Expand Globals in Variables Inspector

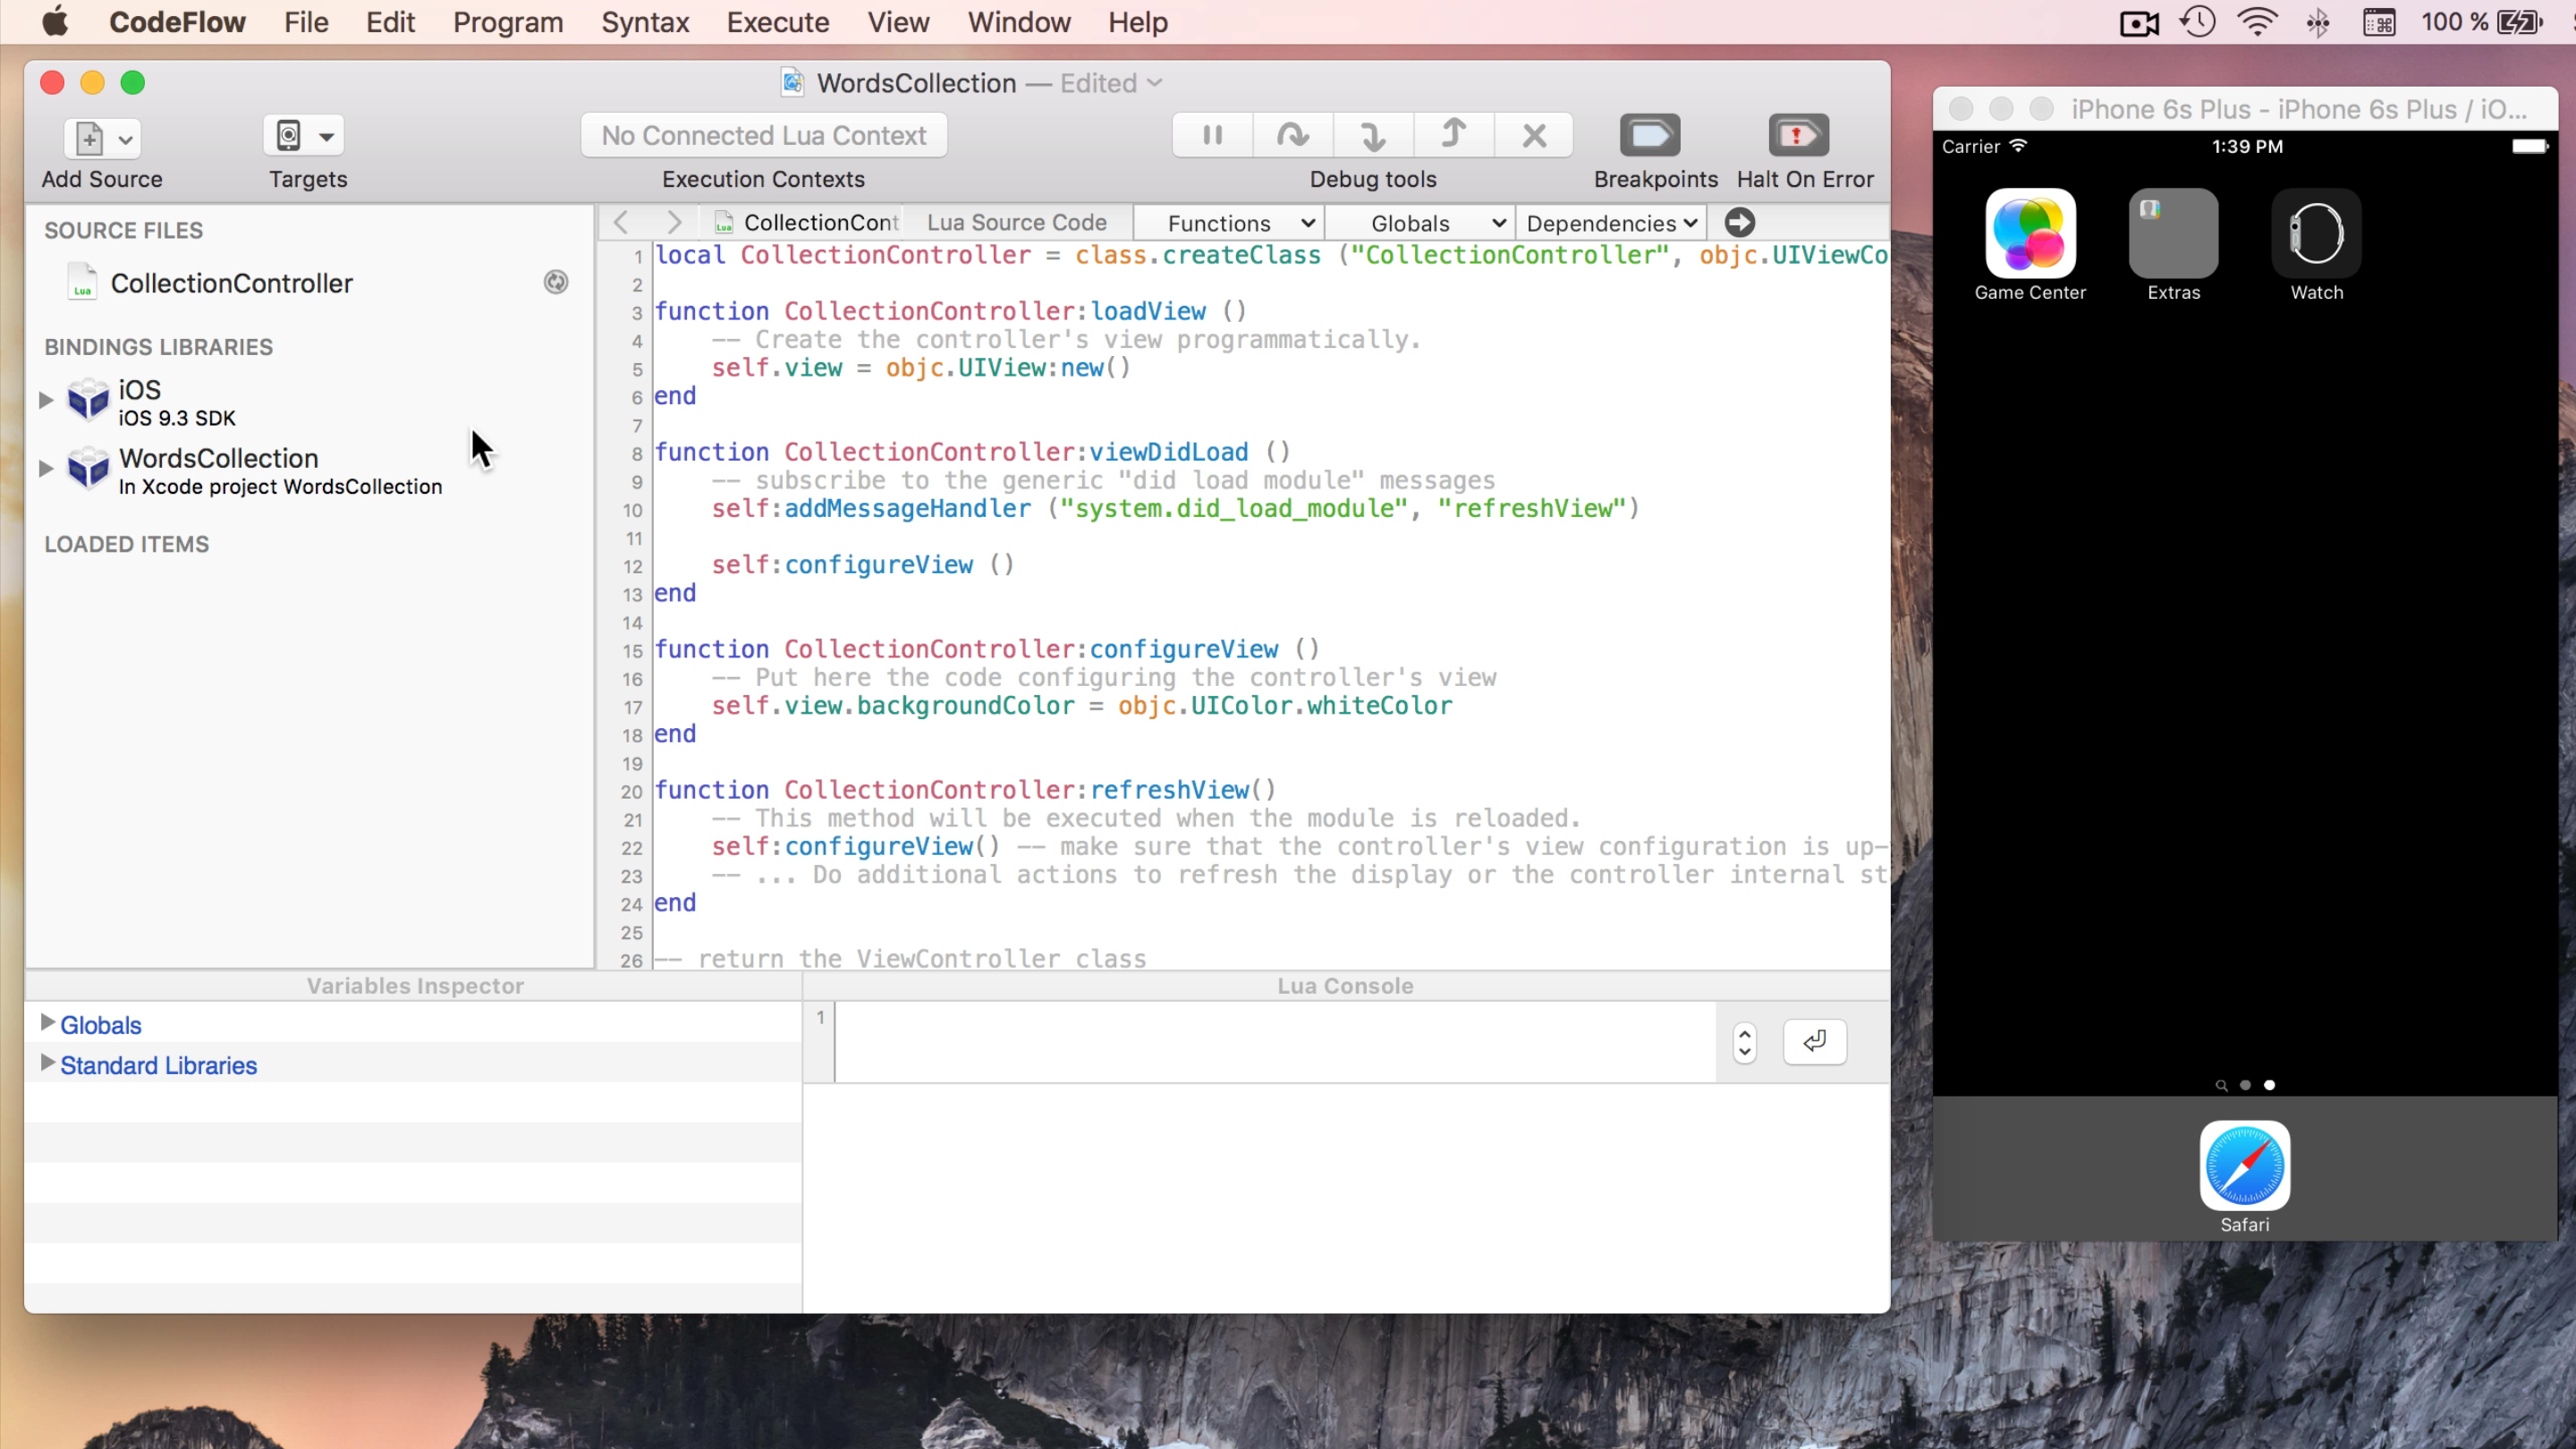click(47, 1022)
